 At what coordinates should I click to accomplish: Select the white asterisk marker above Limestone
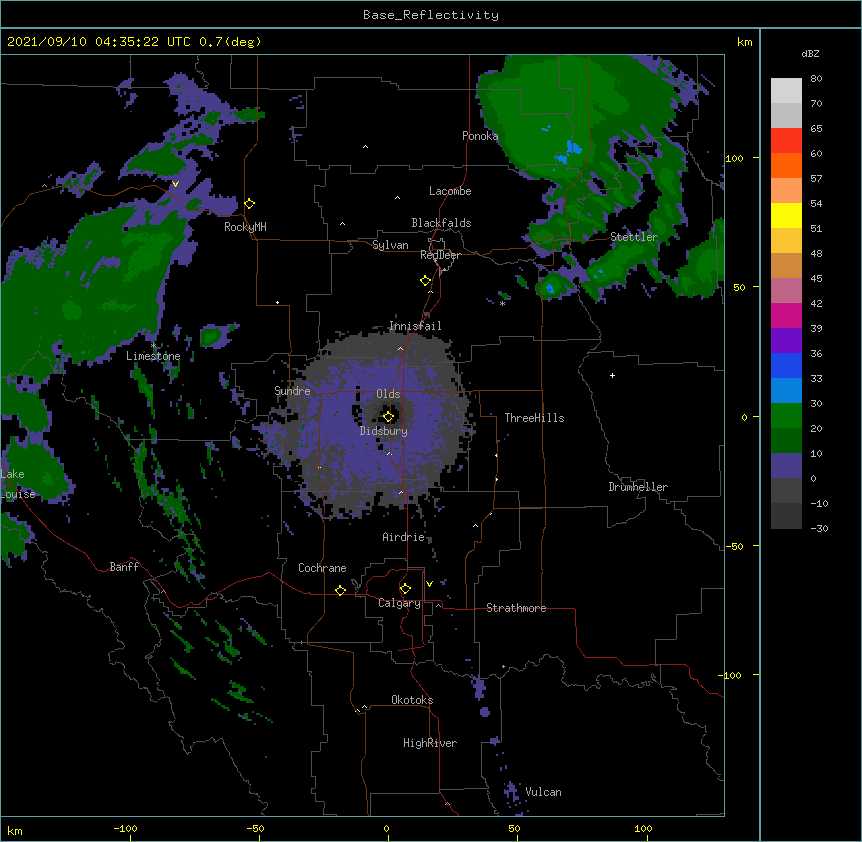point(153,345)
